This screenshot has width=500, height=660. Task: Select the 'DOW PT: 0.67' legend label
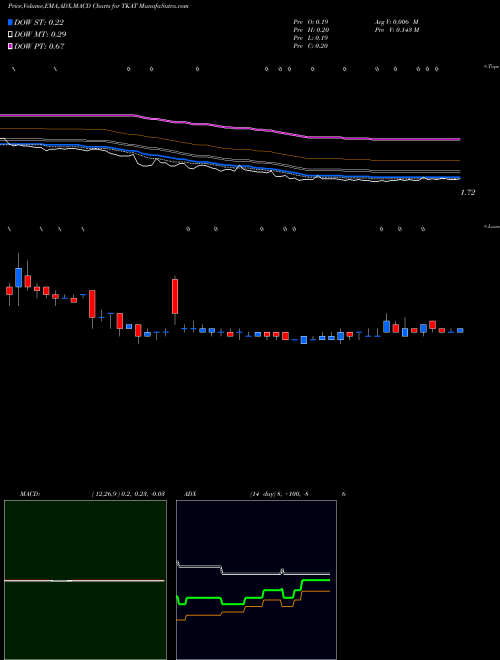[x=39, y=46]
